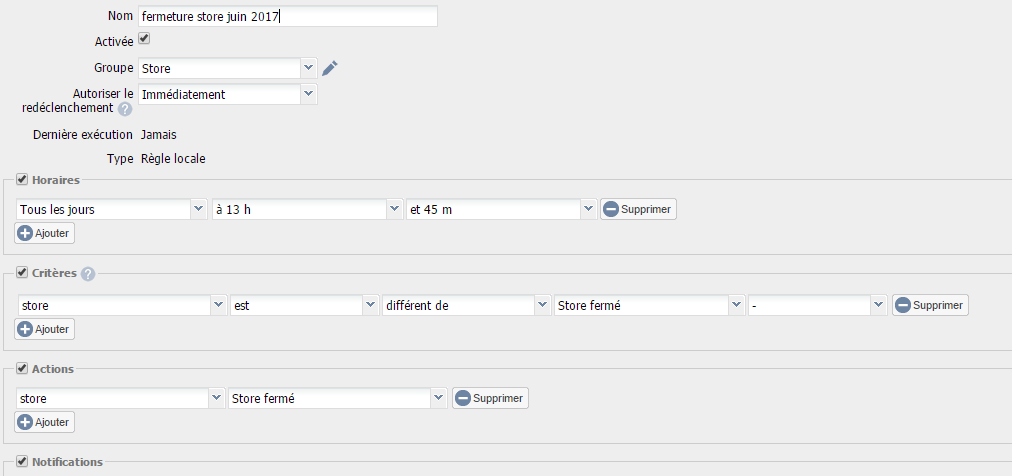The height and width of the screenshot is (476, 1012).
Task: Add a new action under Actions
Action: [x=45, y=422]
